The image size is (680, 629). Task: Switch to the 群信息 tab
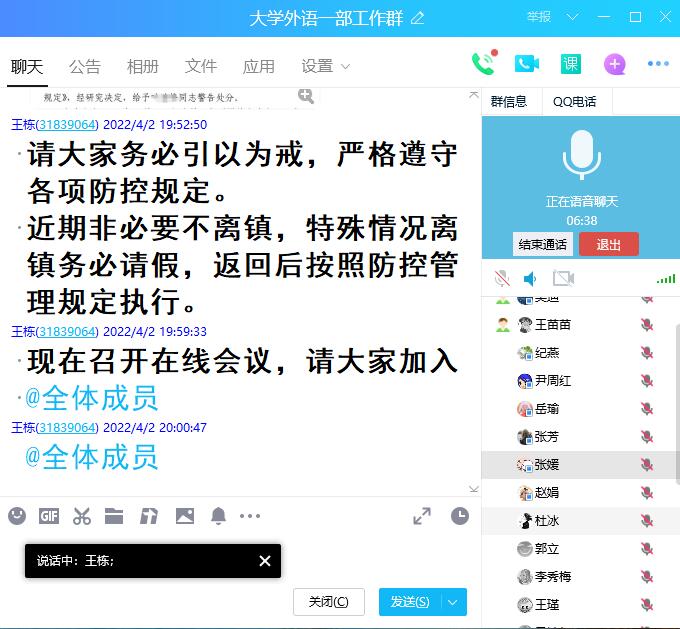pos(509,101)
